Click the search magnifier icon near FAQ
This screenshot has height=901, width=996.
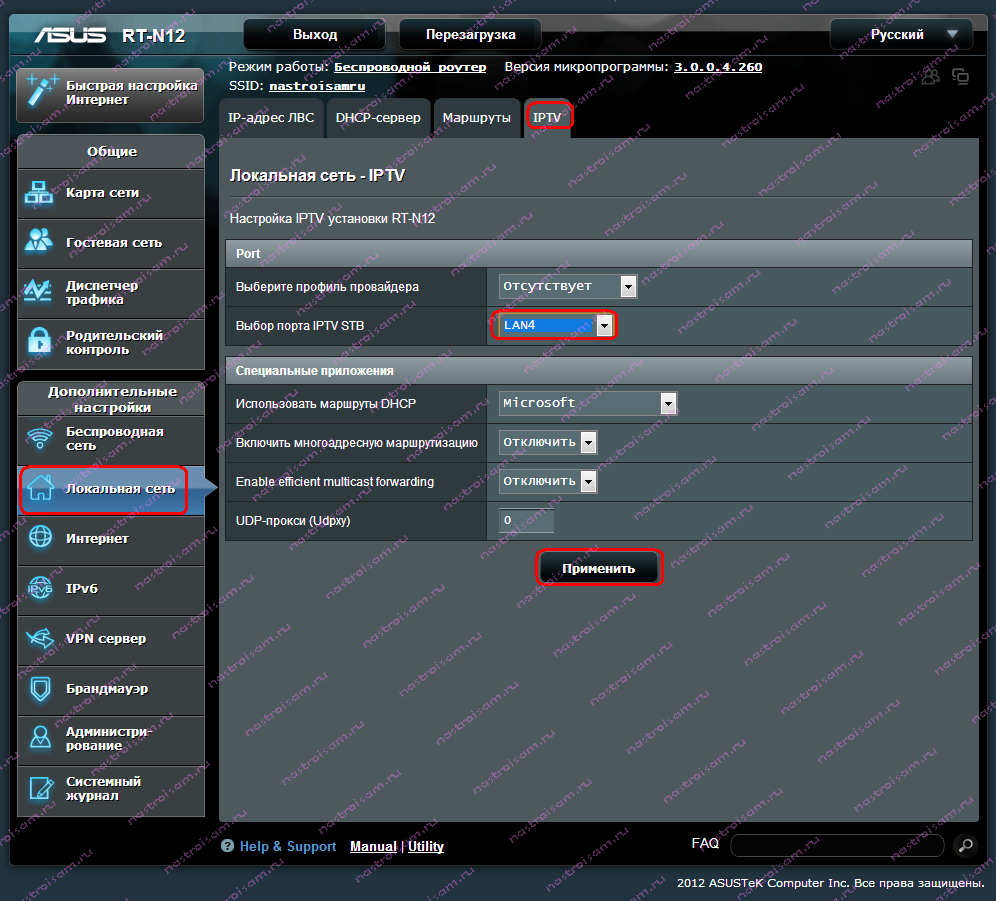[964, 845]
